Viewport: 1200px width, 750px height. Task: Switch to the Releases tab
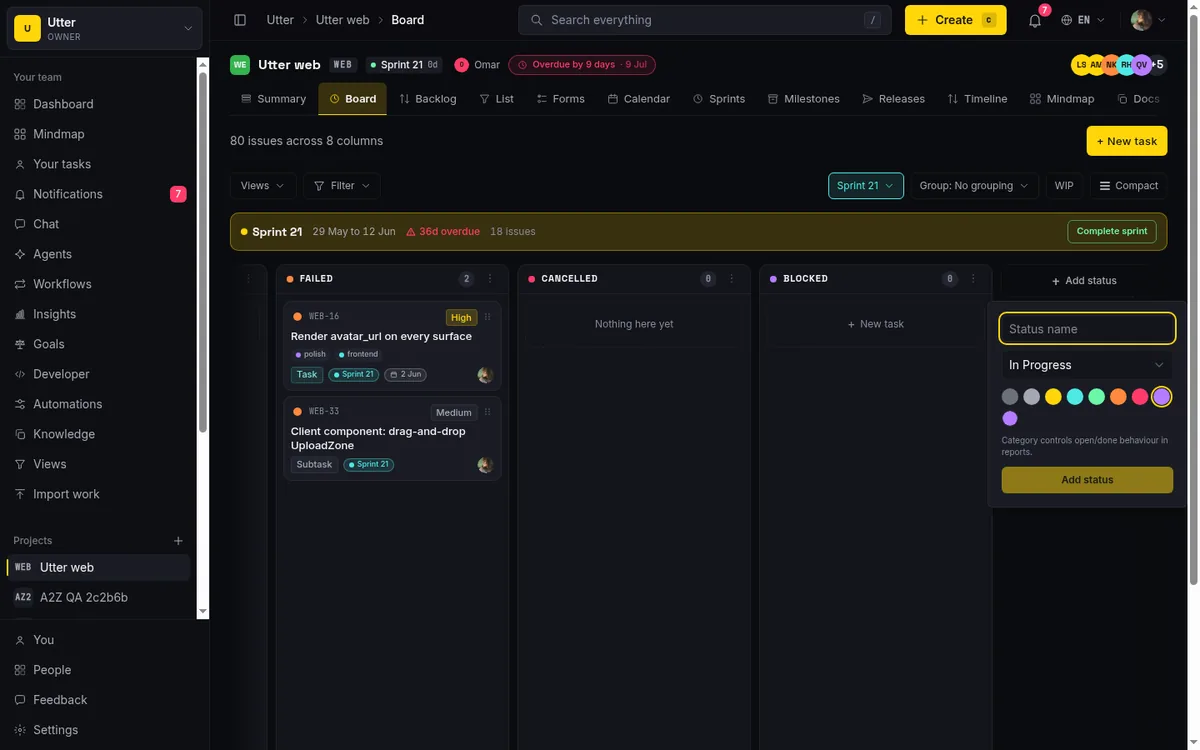(893, 99)
